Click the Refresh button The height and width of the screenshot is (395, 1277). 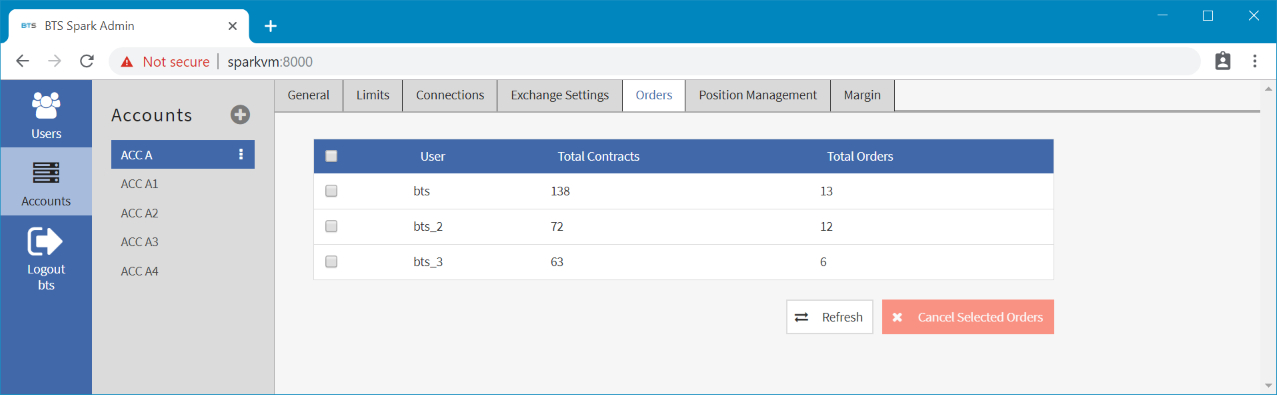point(830,317)
